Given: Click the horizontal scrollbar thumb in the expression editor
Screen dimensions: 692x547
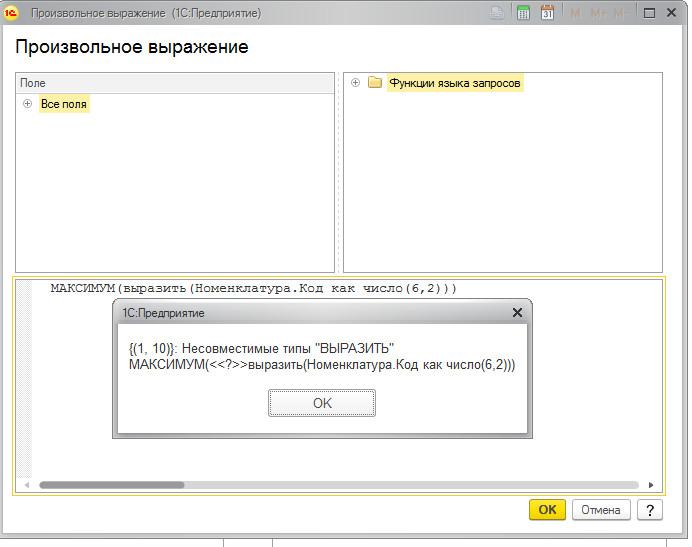Looking at the screenshot, I should [110, 484].
